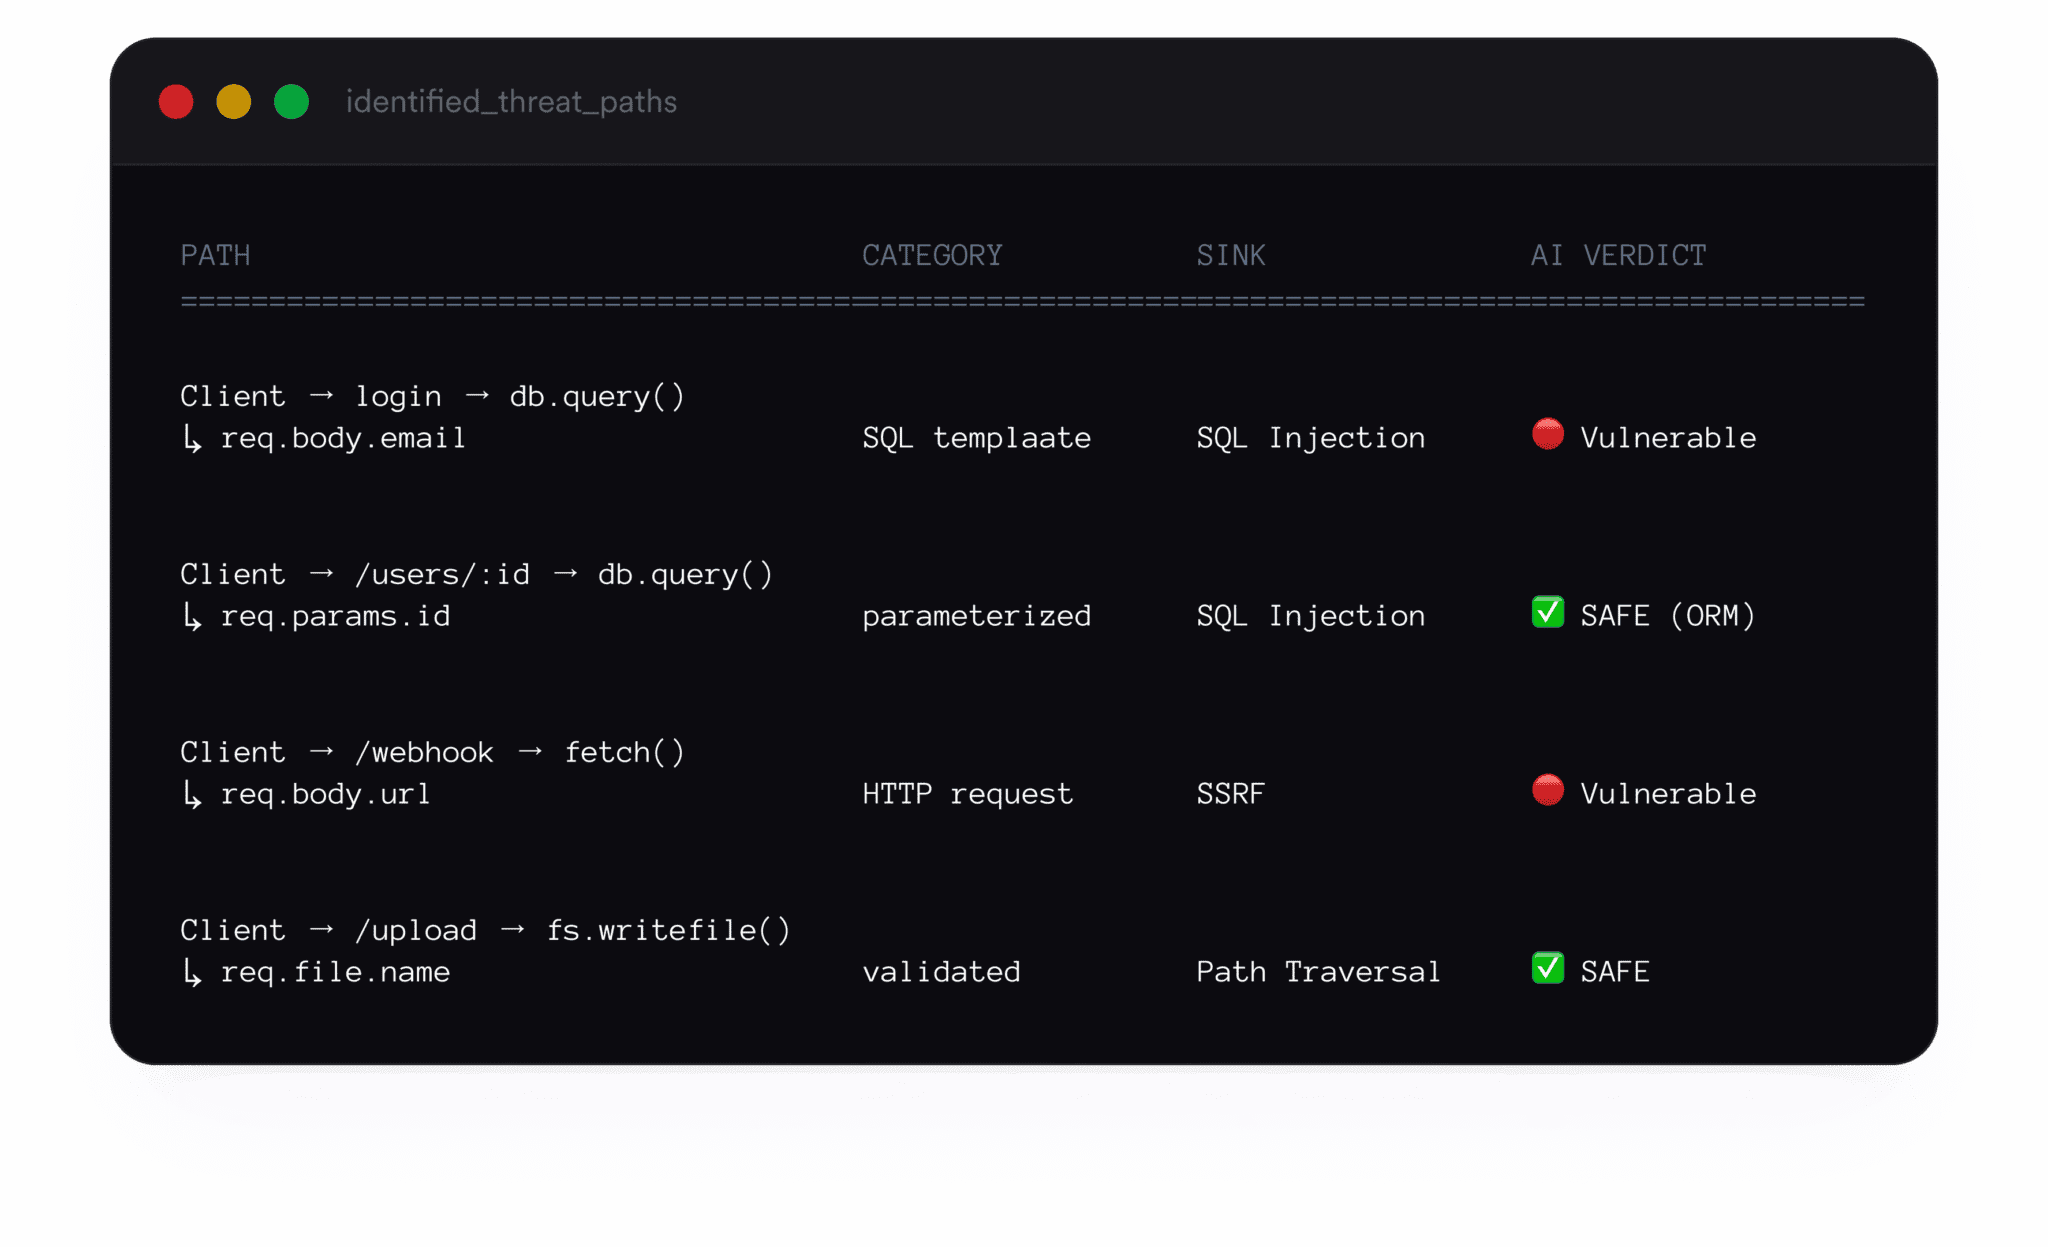Click the green checkmark in the upload row

tap(1548, 968)
